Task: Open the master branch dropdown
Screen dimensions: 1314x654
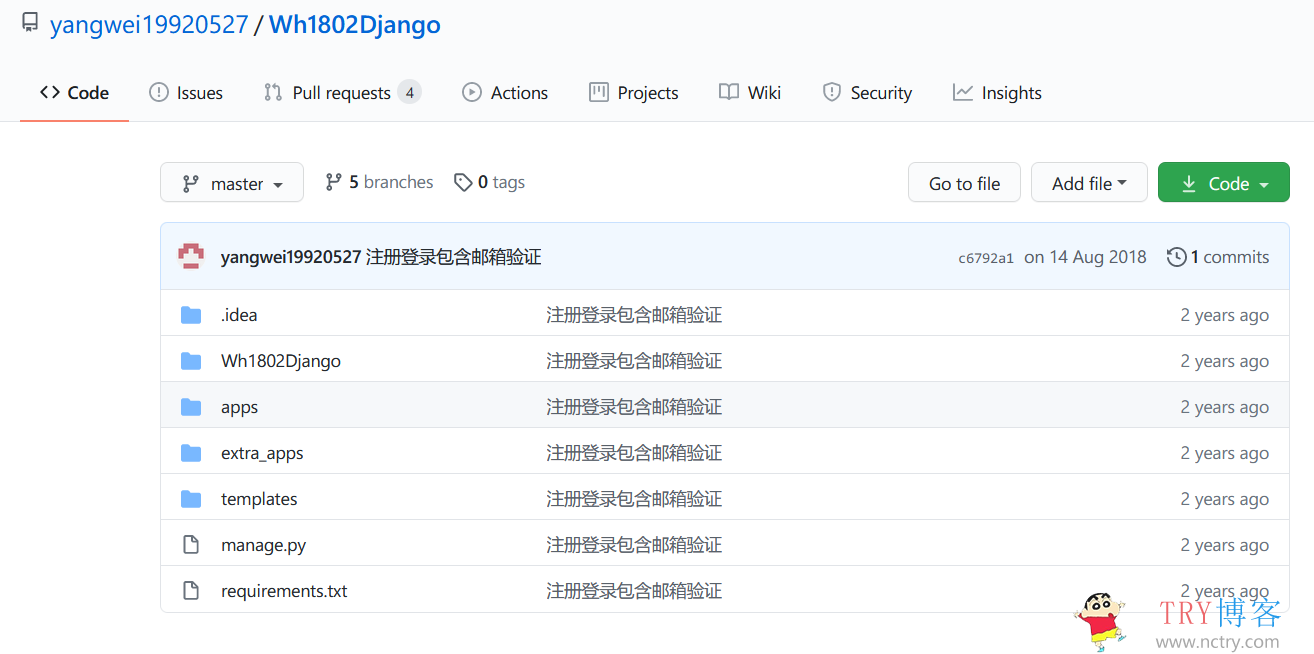Action: pos(232,183)
